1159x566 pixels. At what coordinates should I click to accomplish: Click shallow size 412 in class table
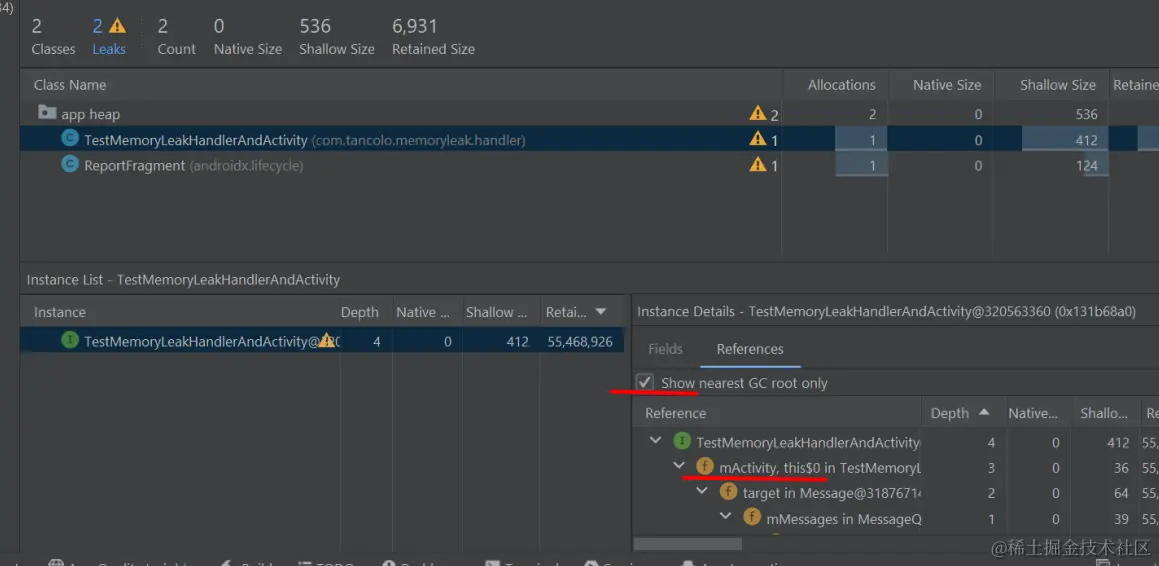[1087, 140]
